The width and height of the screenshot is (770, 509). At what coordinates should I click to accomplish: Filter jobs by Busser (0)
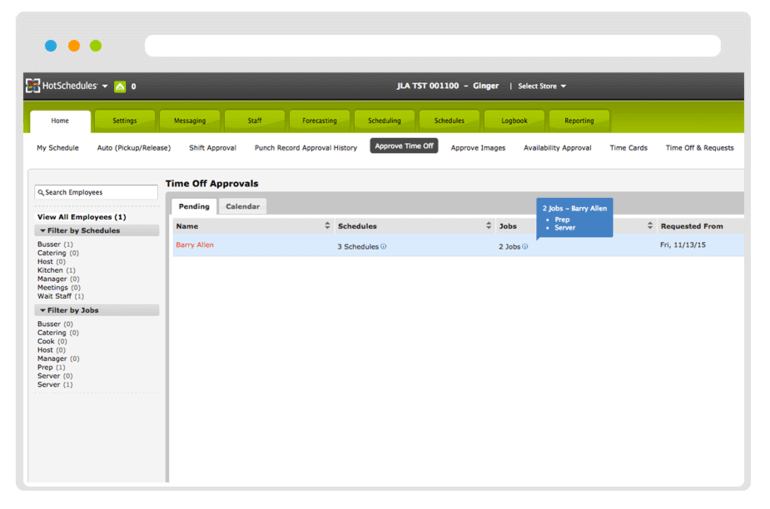[x=55, y=324]
